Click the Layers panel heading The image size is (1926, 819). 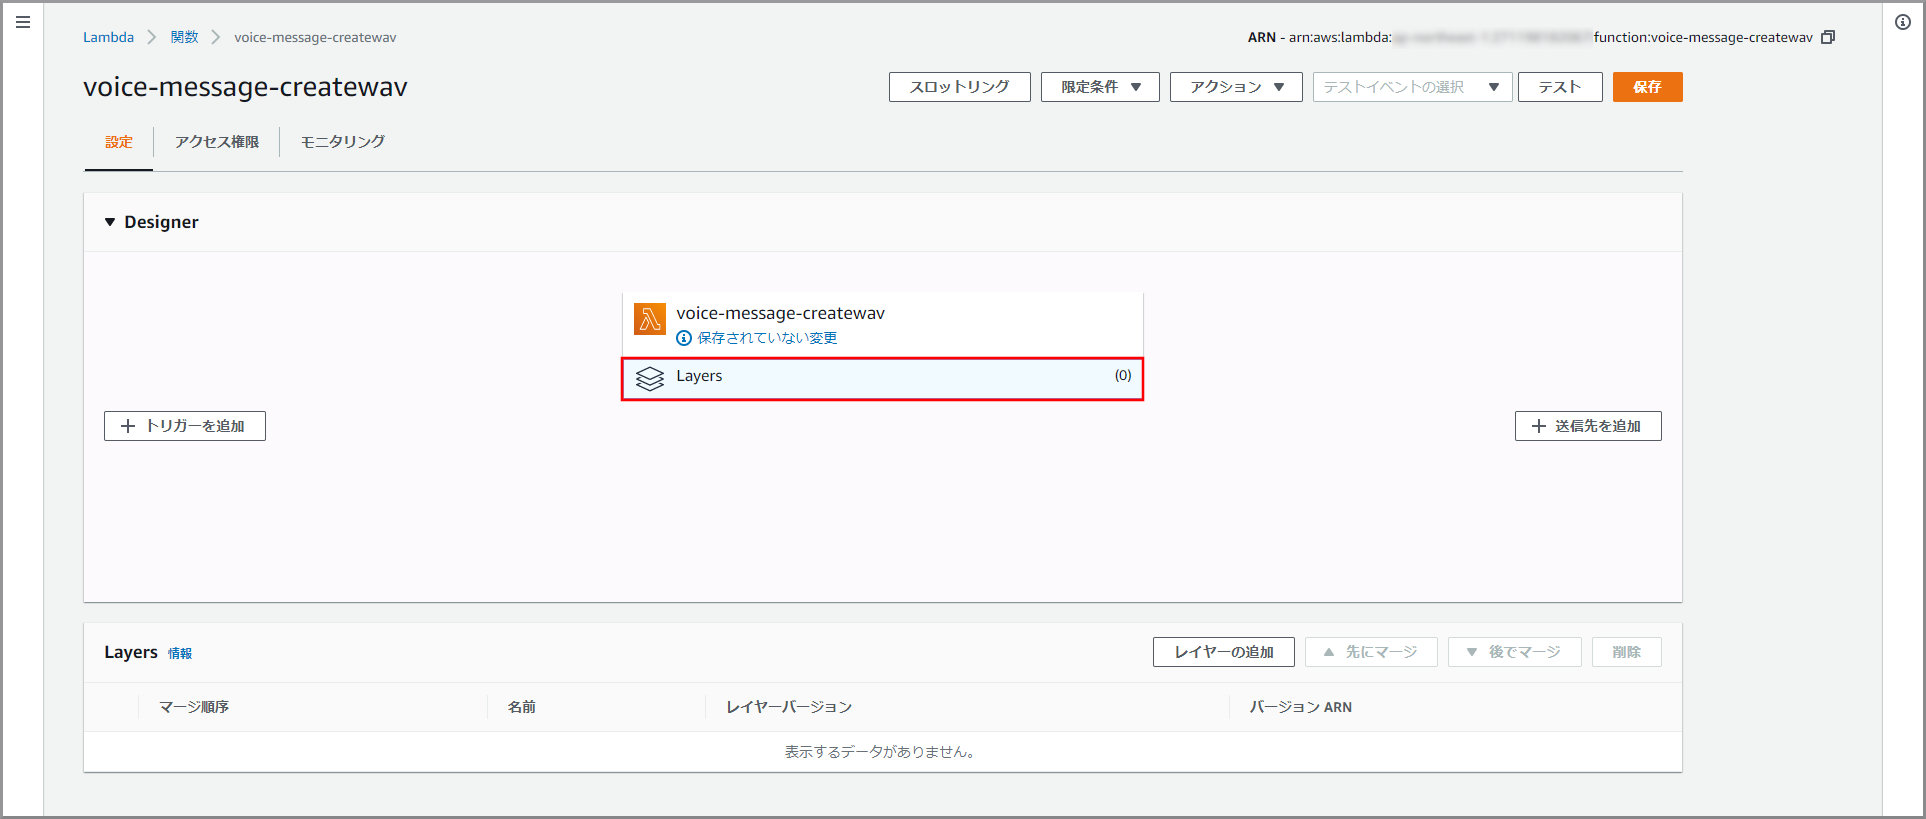click(x=131, y=652)
